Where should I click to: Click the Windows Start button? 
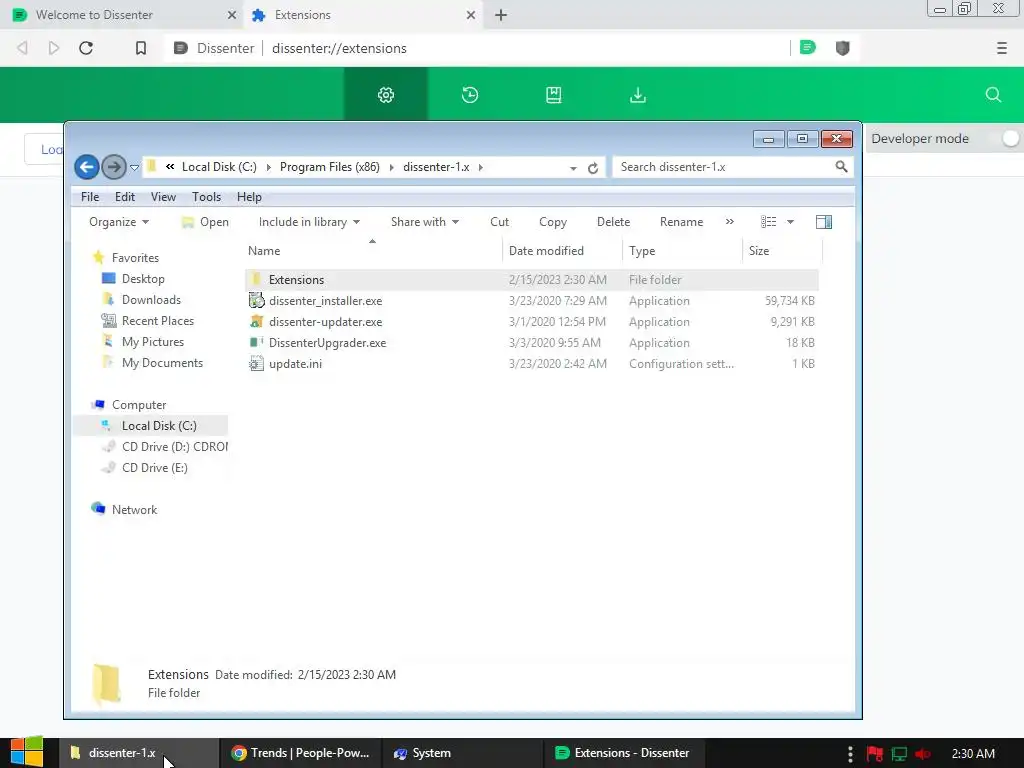(x=27, y=752)
